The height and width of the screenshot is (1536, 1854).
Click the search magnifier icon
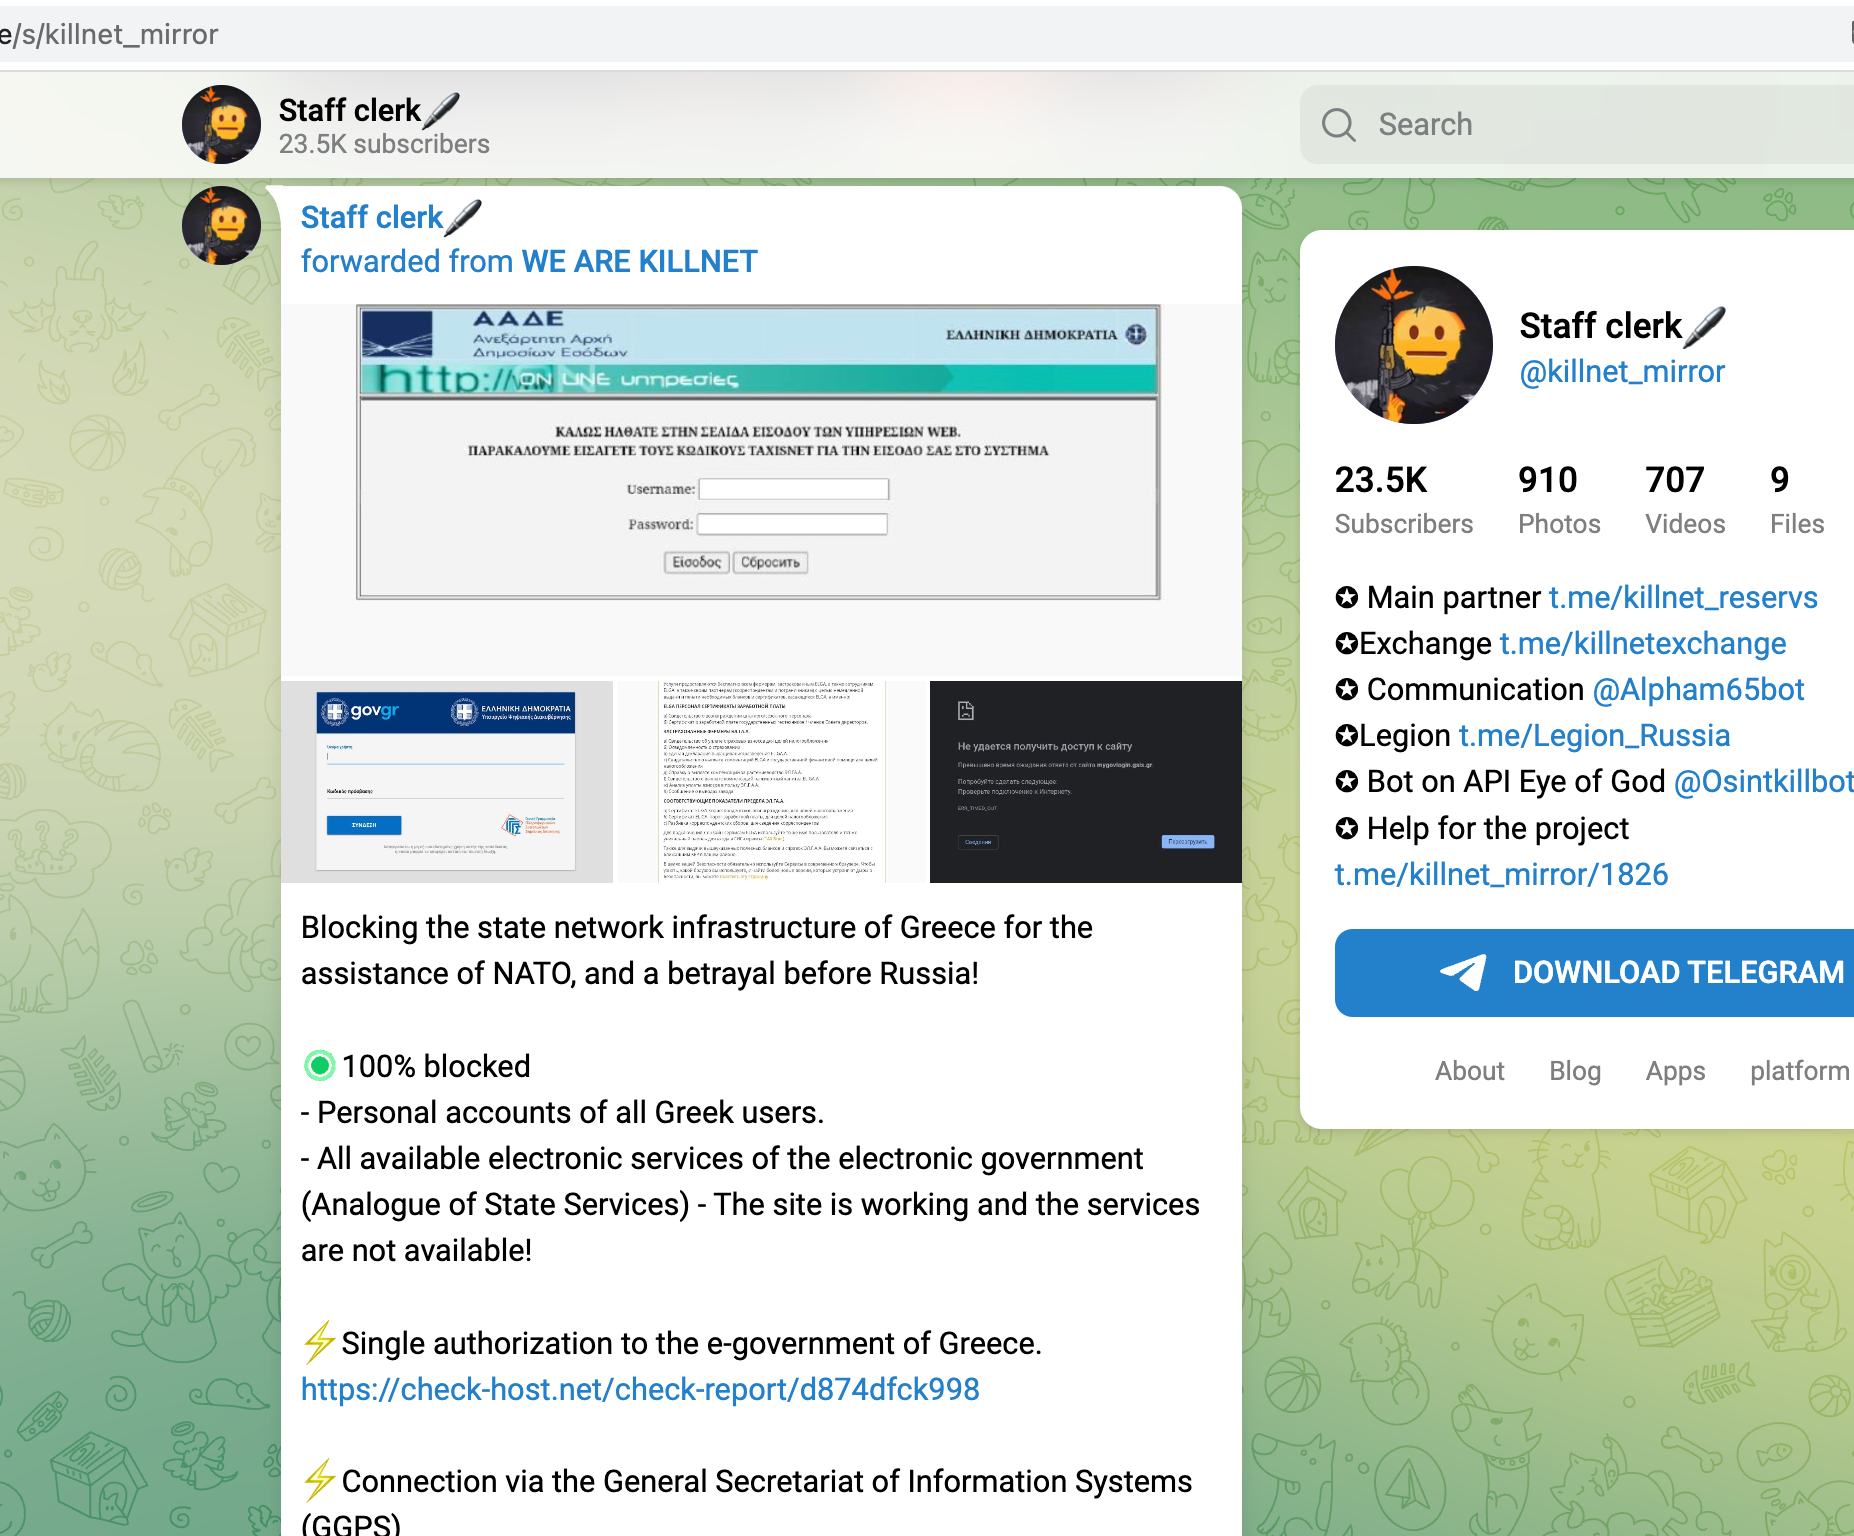[1338, 125]
